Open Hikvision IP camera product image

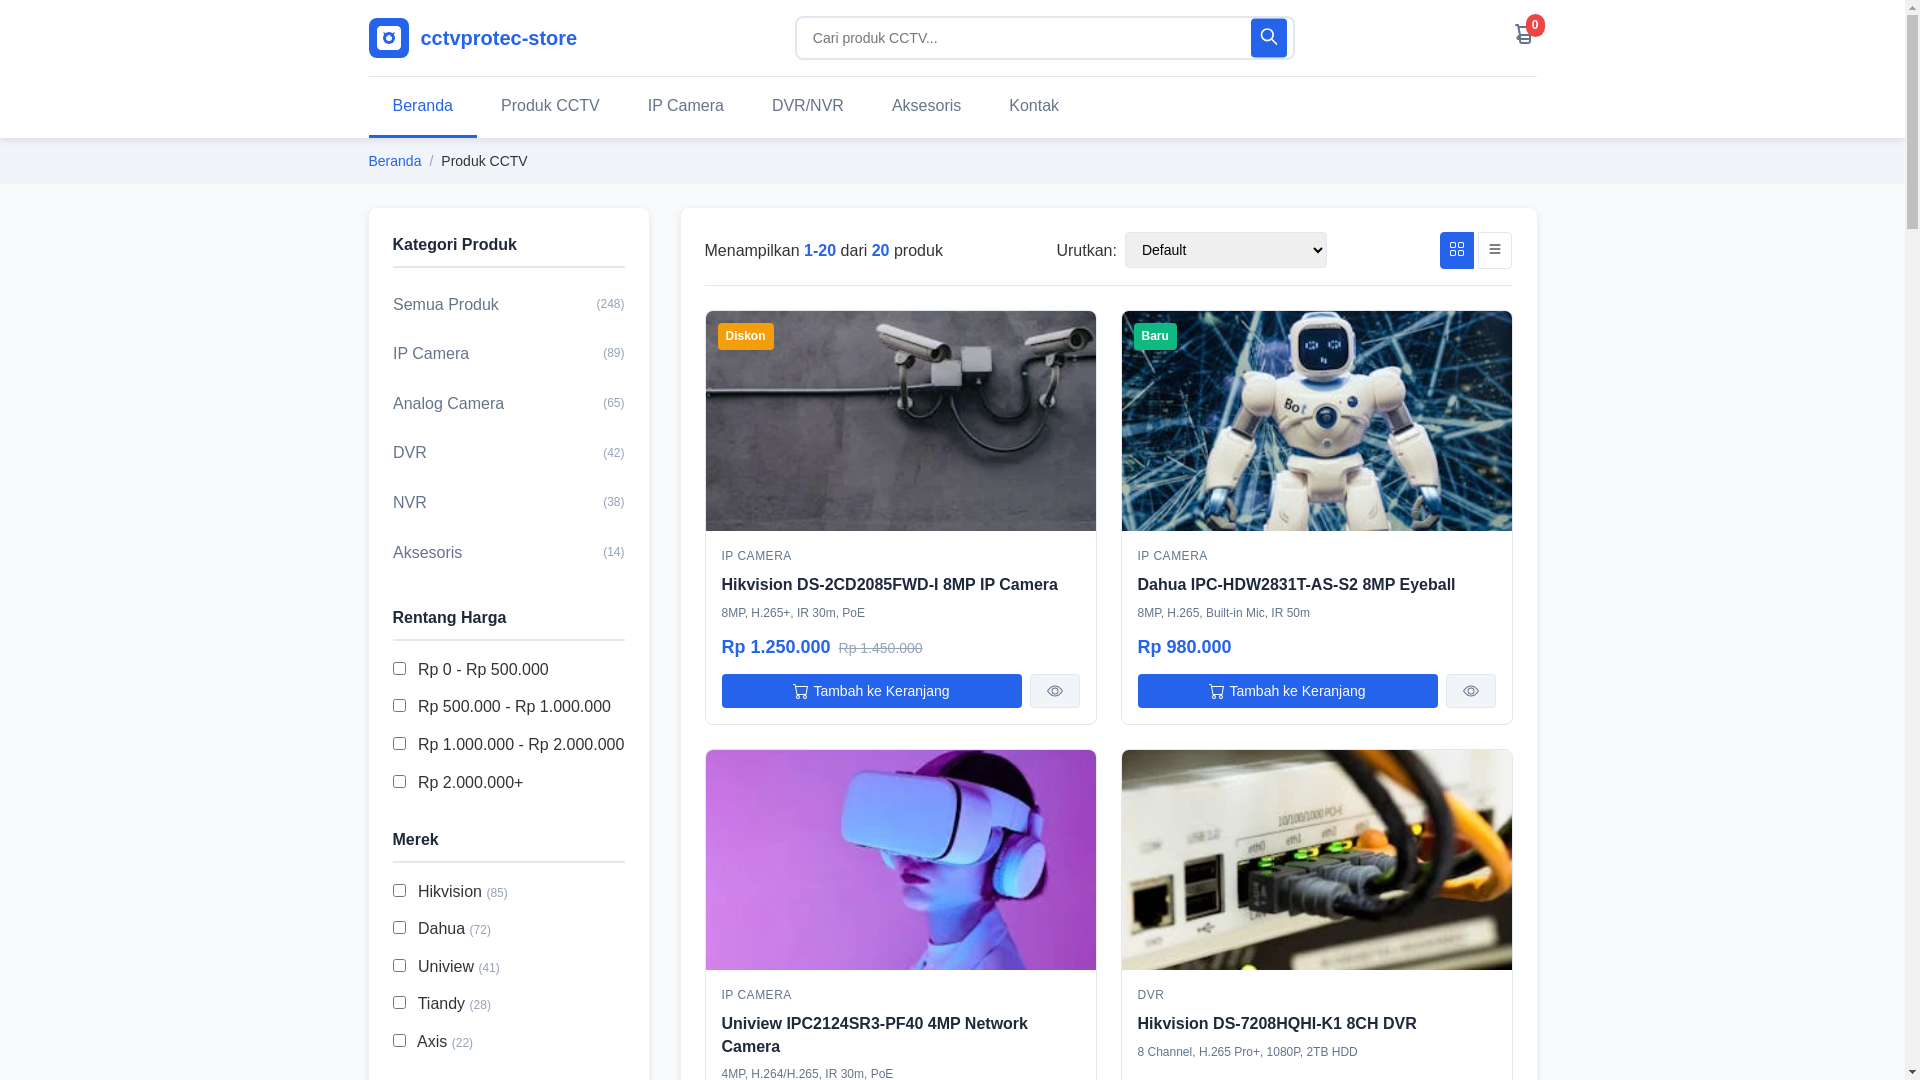click(x=900, y=421)
